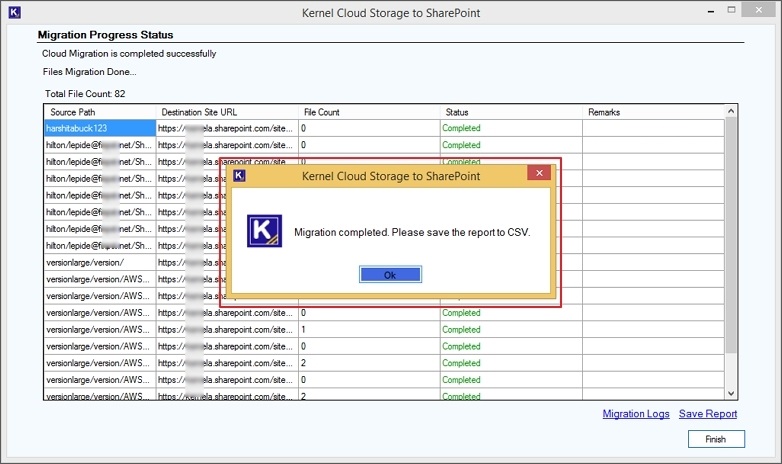Click the vertical scrollbar thumb of the table

point(731,235)
